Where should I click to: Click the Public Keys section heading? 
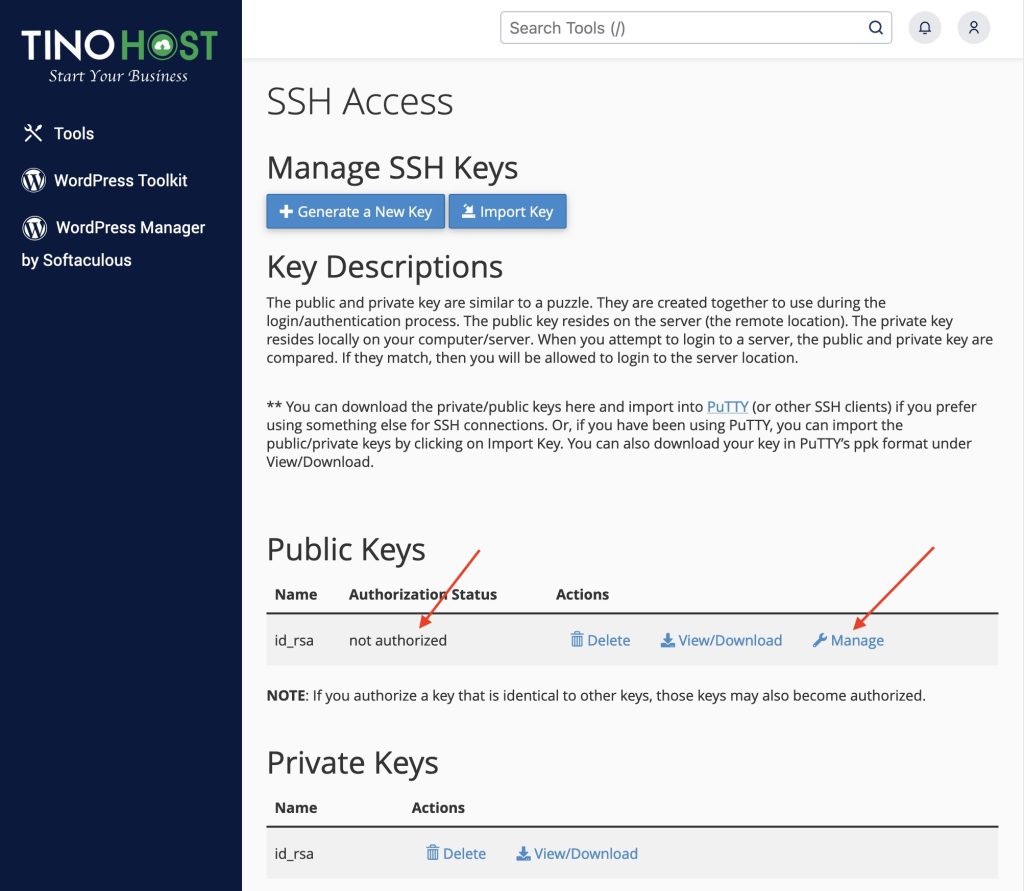(346, 549)
